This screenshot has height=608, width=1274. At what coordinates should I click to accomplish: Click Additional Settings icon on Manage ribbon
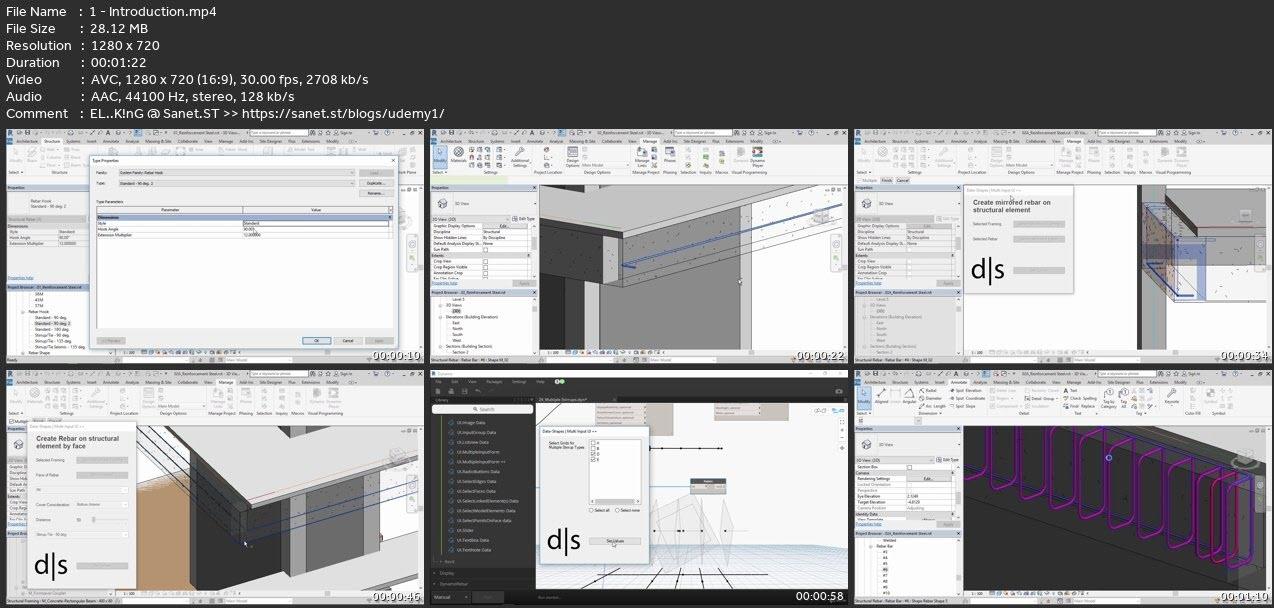click(x=520, y=156)
